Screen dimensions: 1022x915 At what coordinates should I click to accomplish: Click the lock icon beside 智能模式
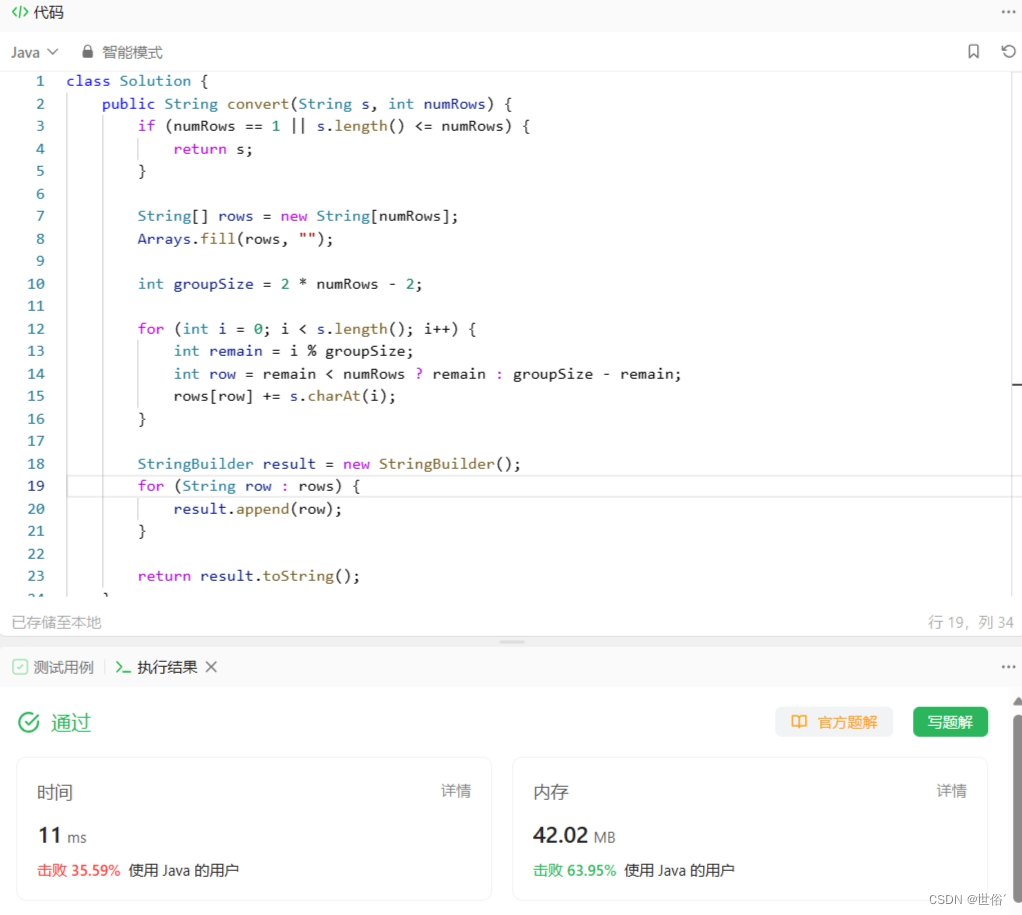click(87, 51)
